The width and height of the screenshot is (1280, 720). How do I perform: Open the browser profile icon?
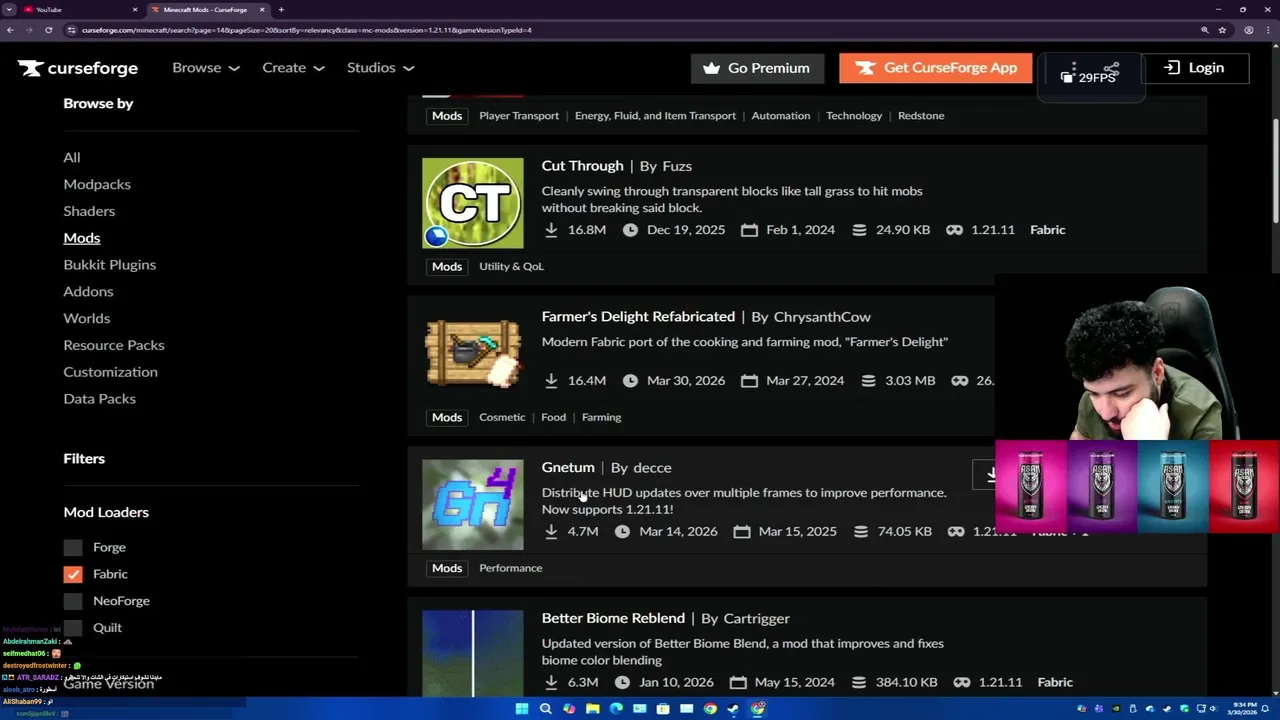[x=1248, y=30]
